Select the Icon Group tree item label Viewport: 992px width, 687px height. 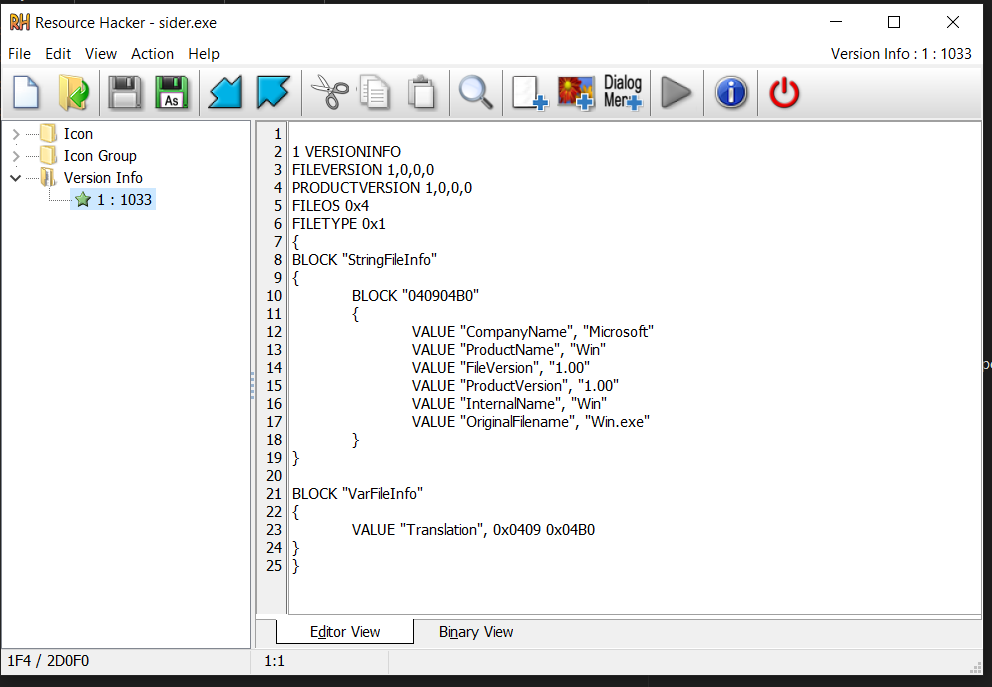(x=100, y=156)
